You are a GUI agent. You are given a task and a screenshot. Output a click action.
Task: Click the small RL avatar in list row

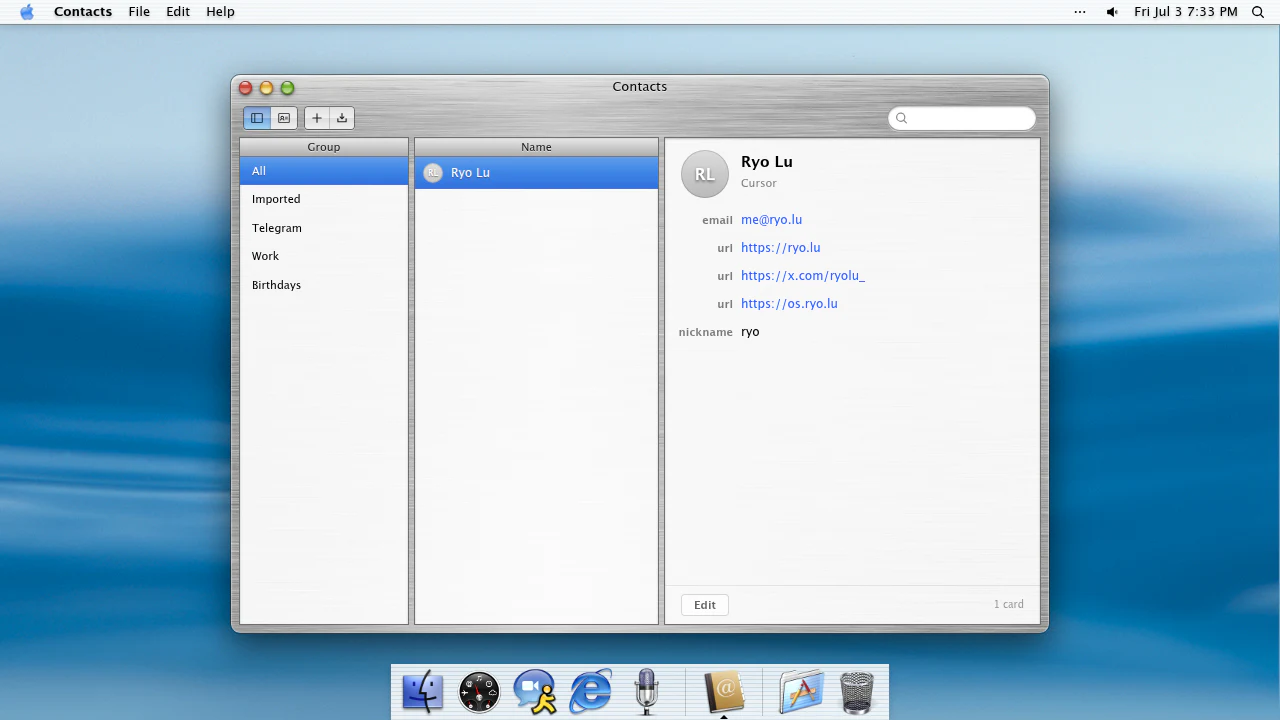pyautogui.click(x=433, y=173)
